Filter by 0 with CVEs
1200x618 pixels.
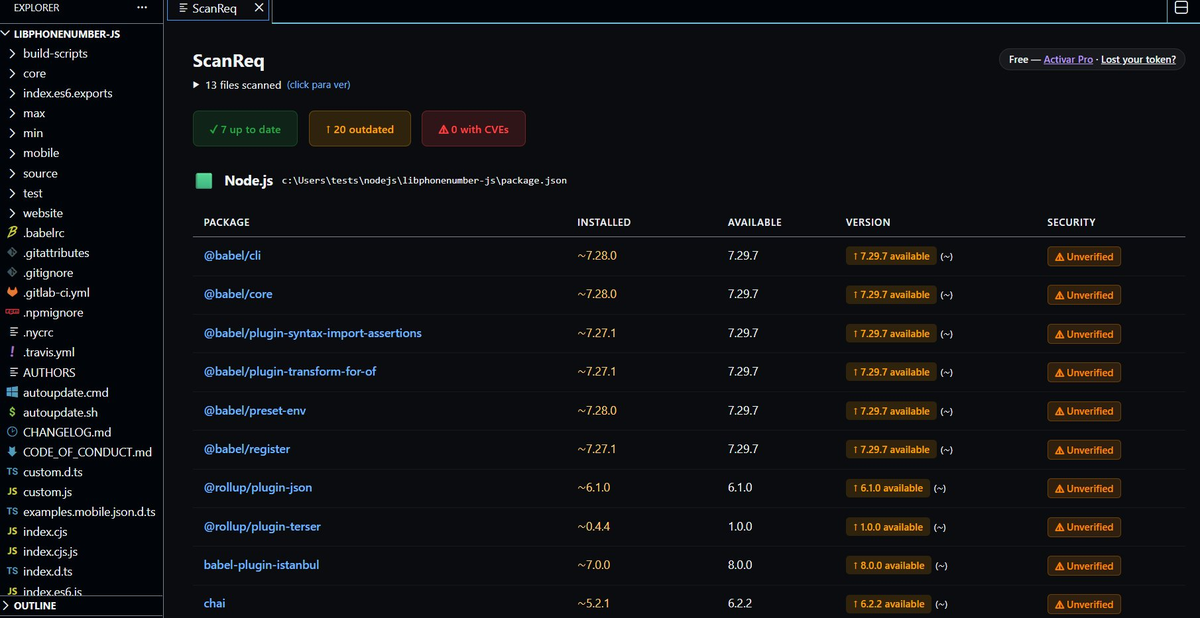[473, 129]
